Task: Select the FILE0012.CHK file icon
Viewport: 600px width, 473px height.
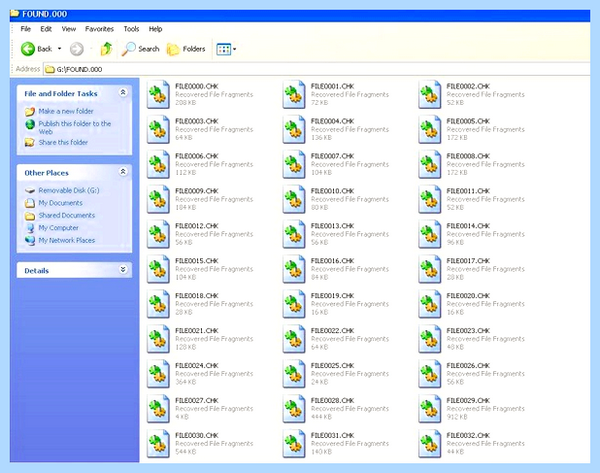Action: point(158,234)
